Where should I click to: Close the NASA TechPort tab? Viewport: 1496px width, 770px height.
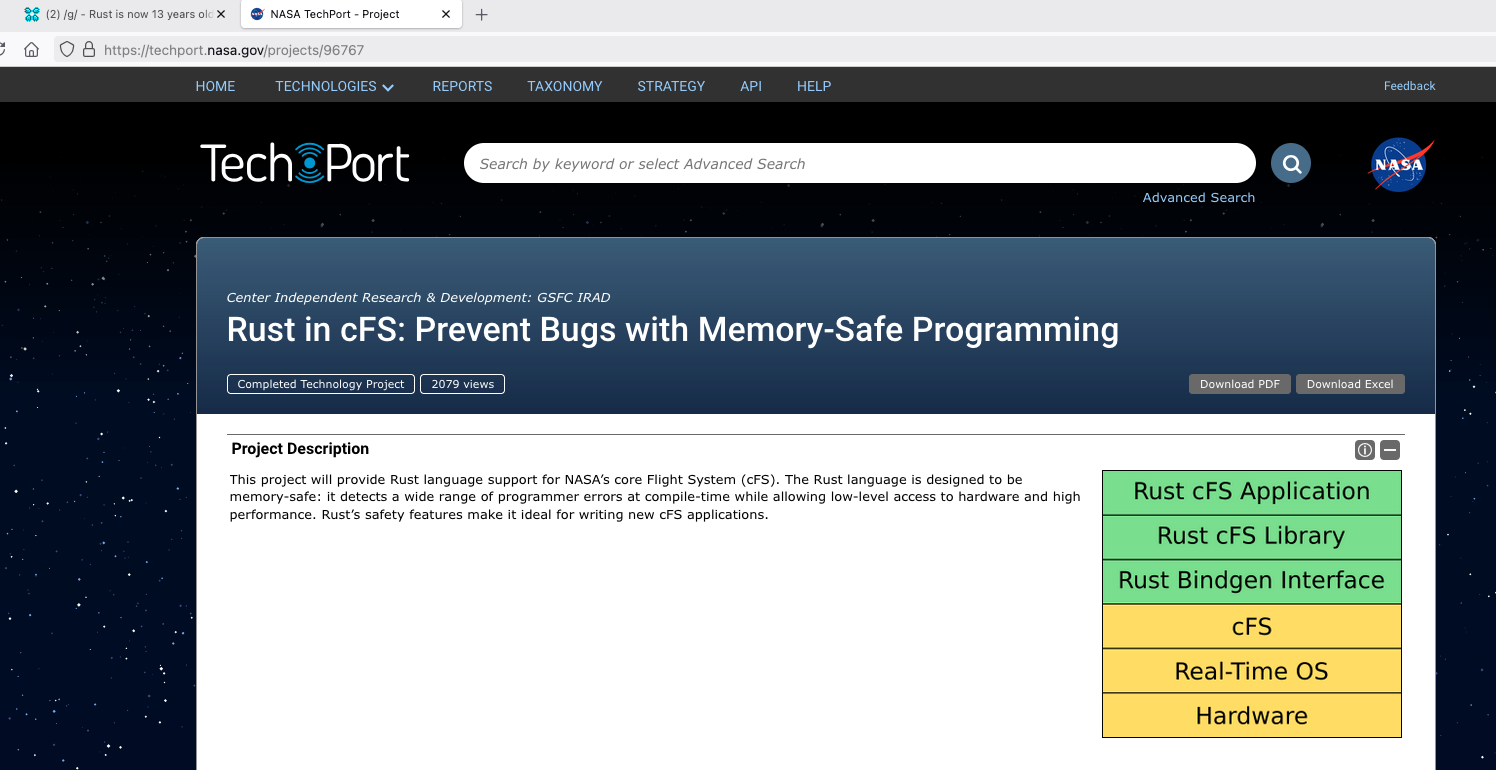(x=446, y=14)
